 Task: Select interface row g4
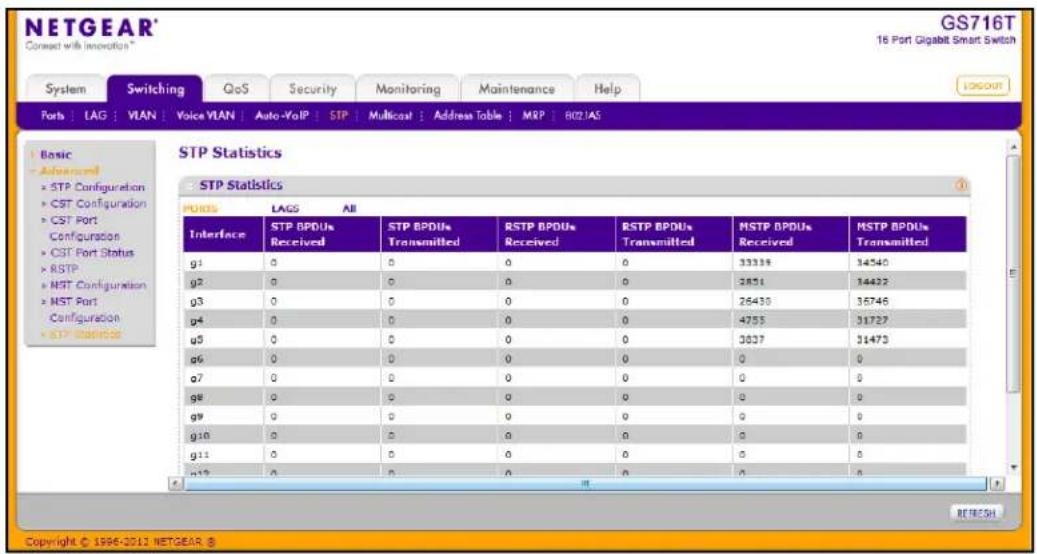(575, 320)
